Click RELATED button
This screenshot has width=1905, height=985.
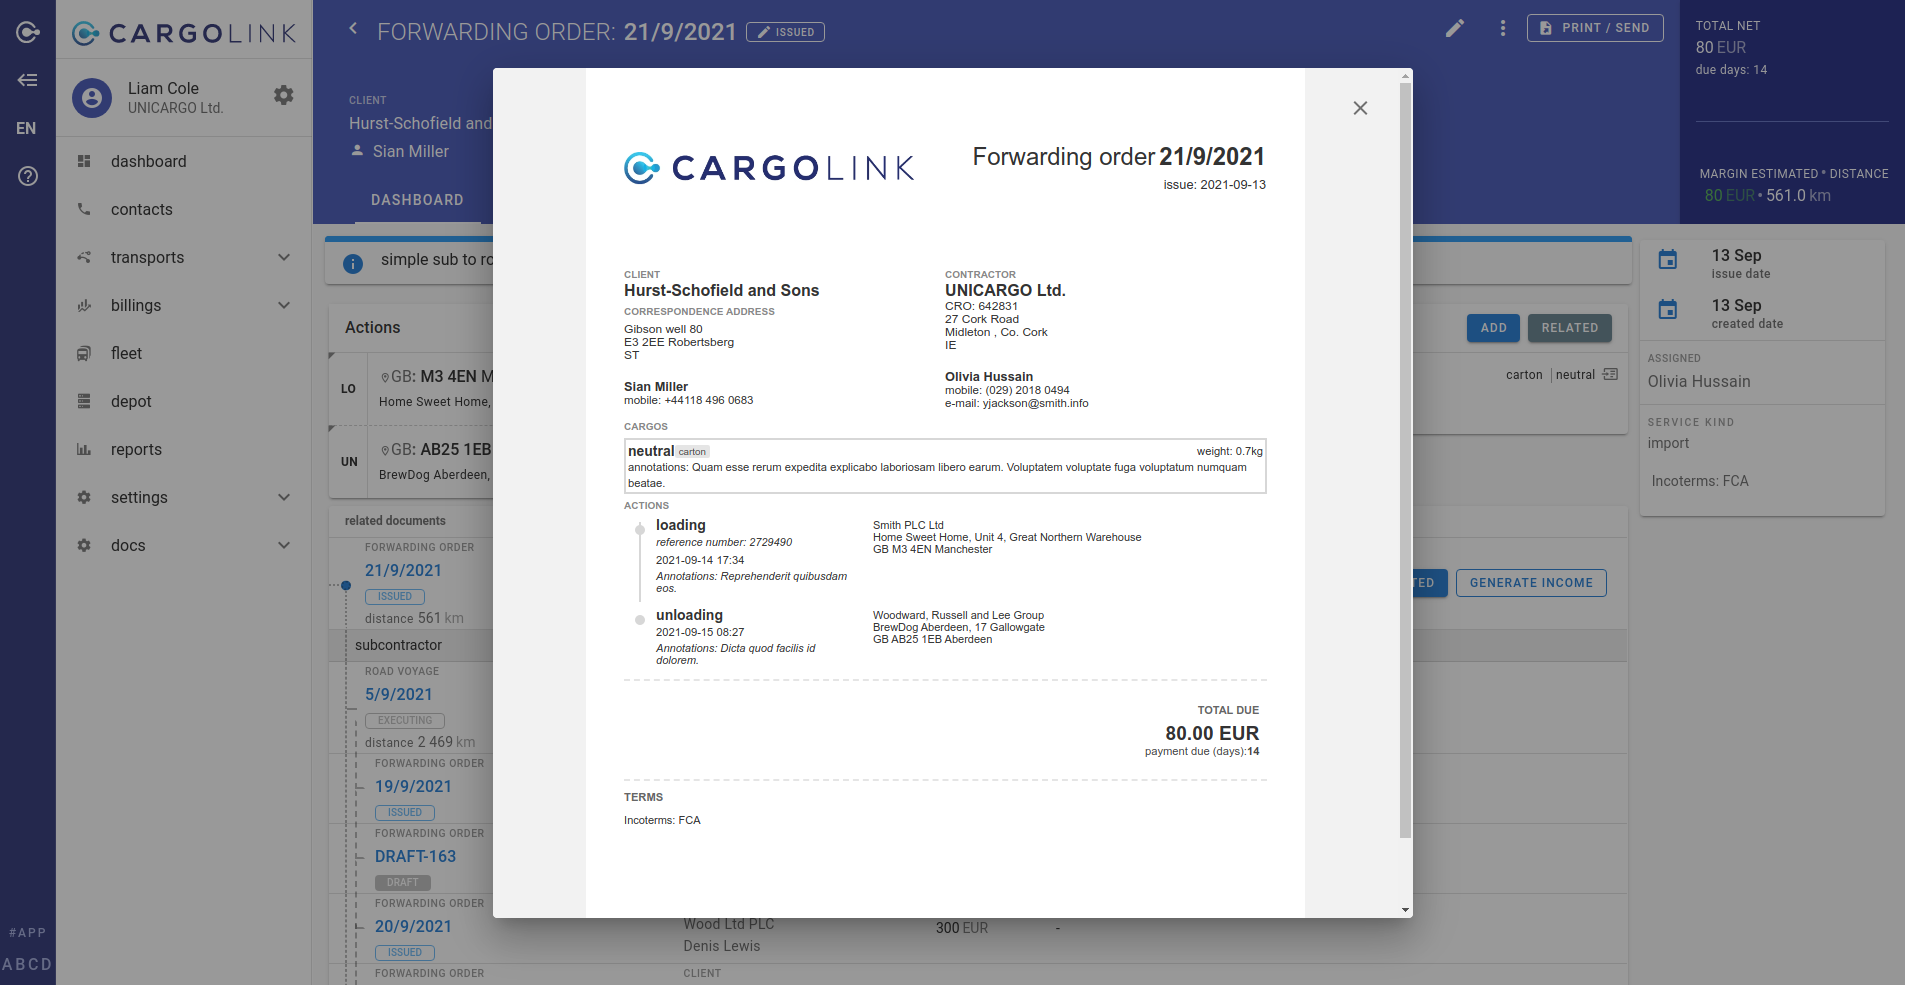(1569, 328)
